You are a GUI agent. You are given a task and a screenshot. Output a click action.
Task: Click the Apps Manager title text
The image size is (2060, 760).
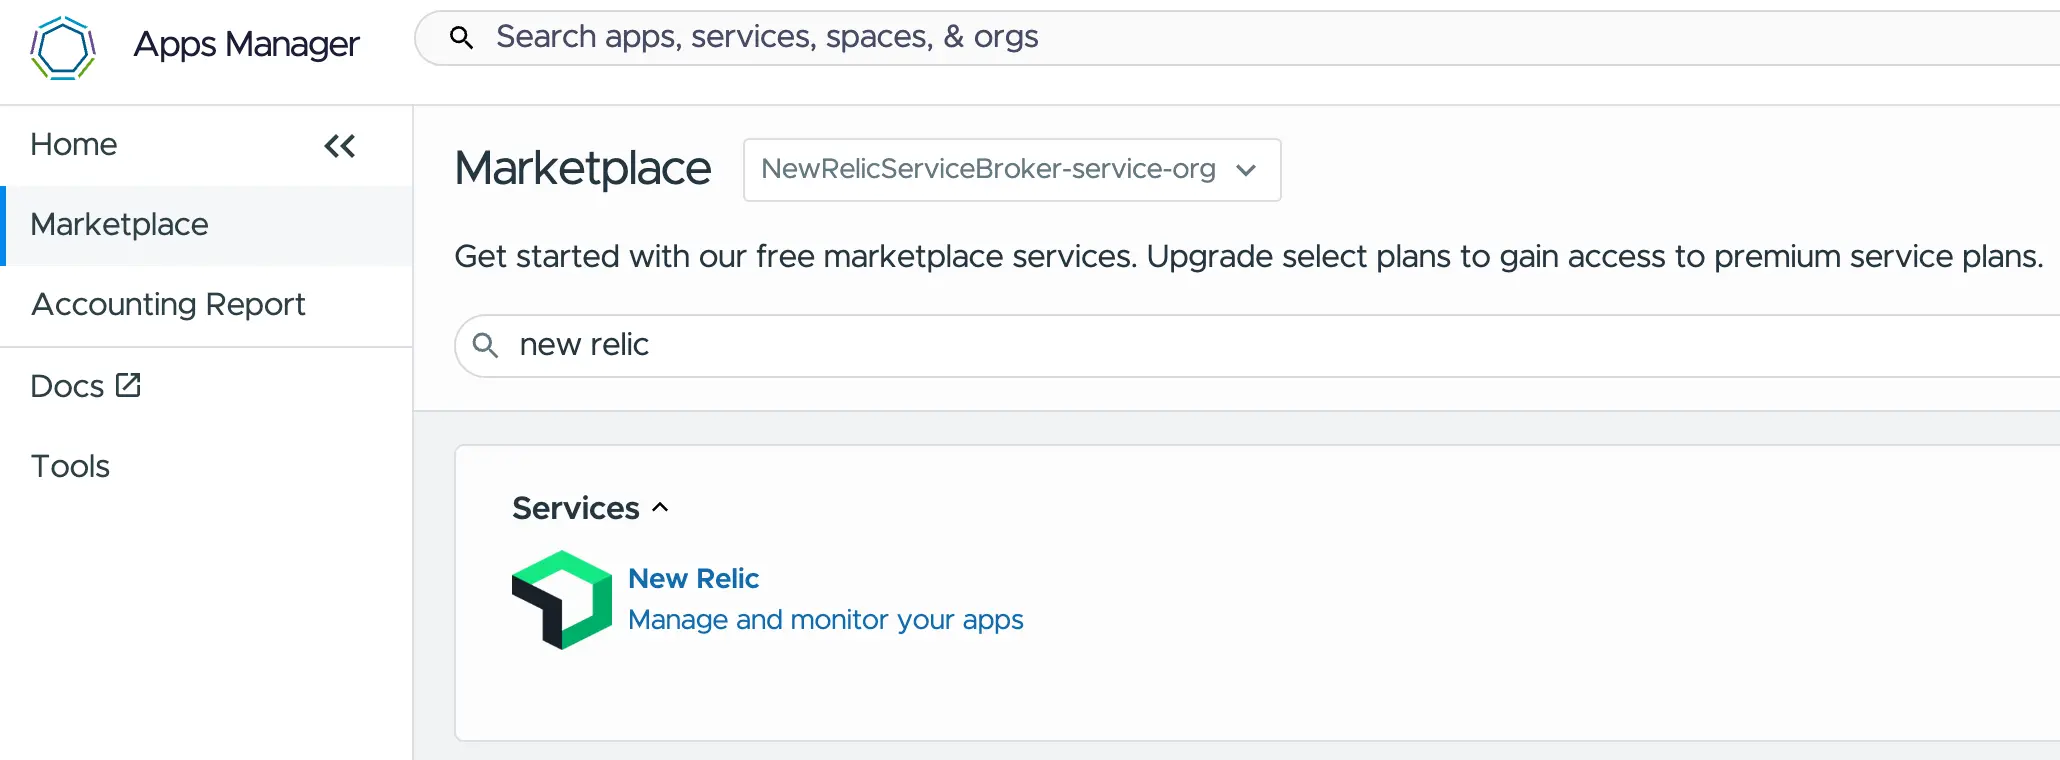click(x=246, y=44)
